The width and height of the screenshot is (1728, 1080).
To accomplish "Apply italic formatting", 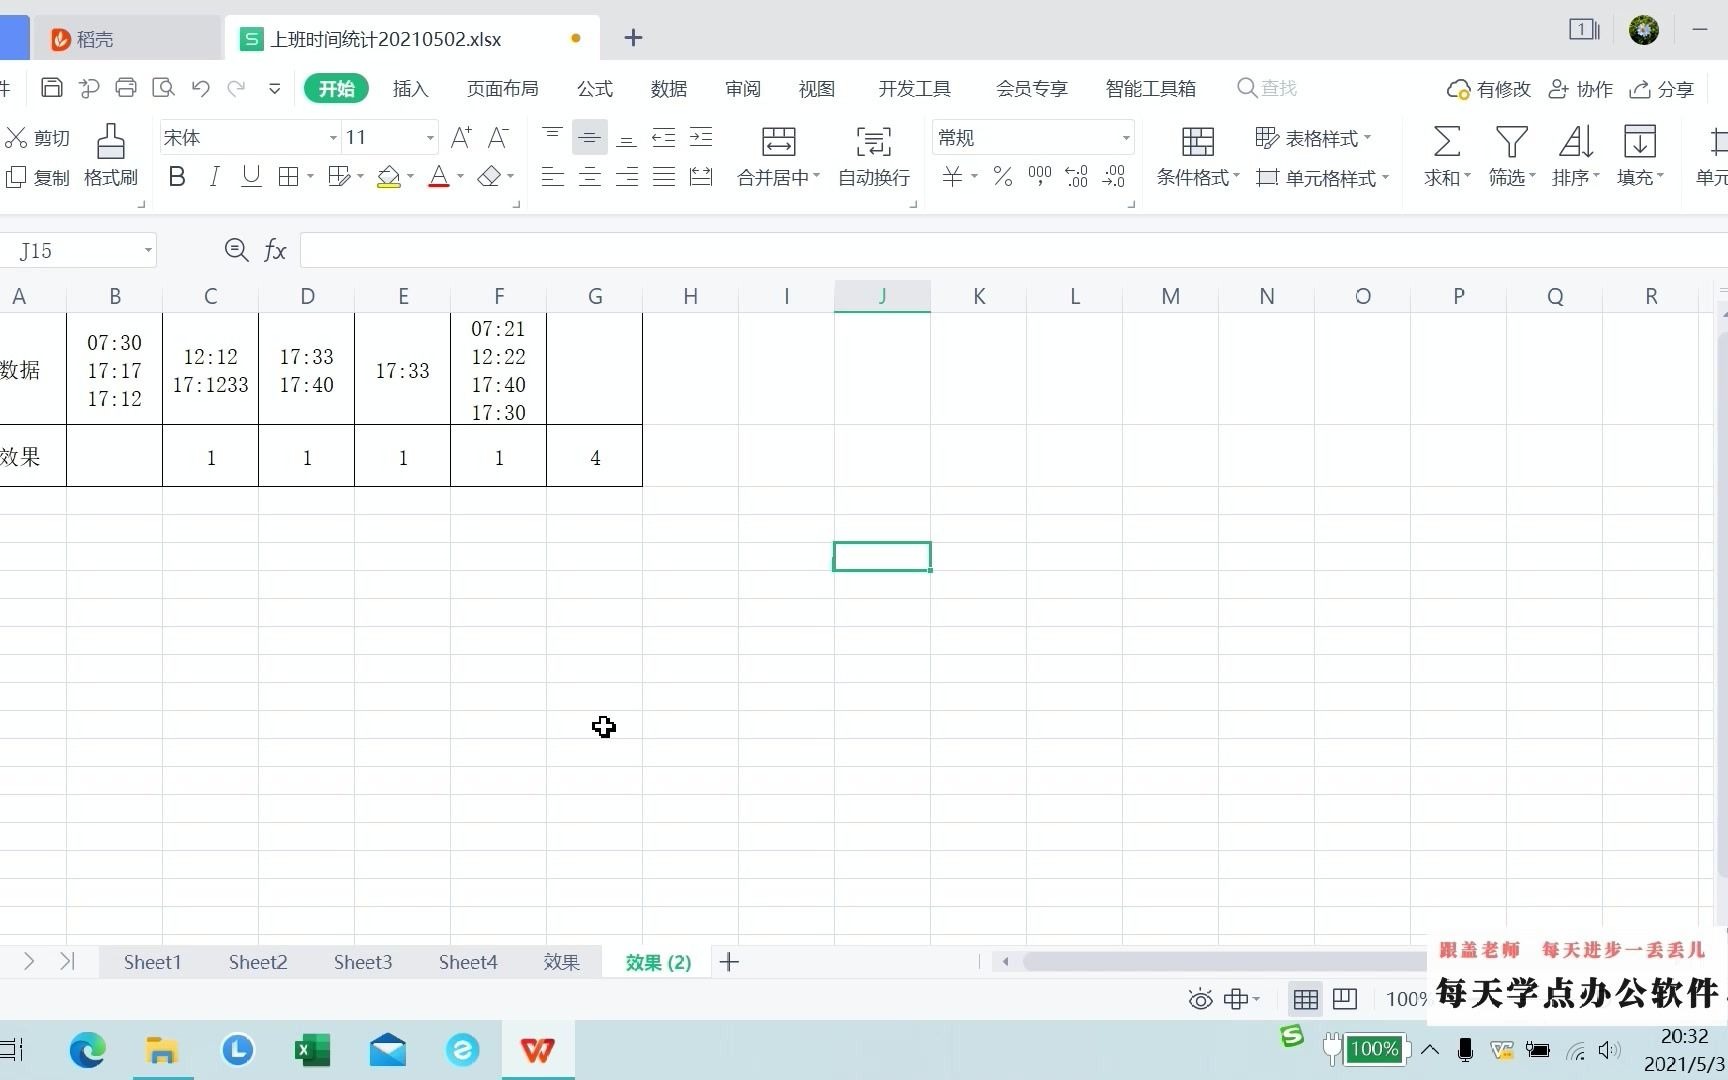I will click(213, 176).
